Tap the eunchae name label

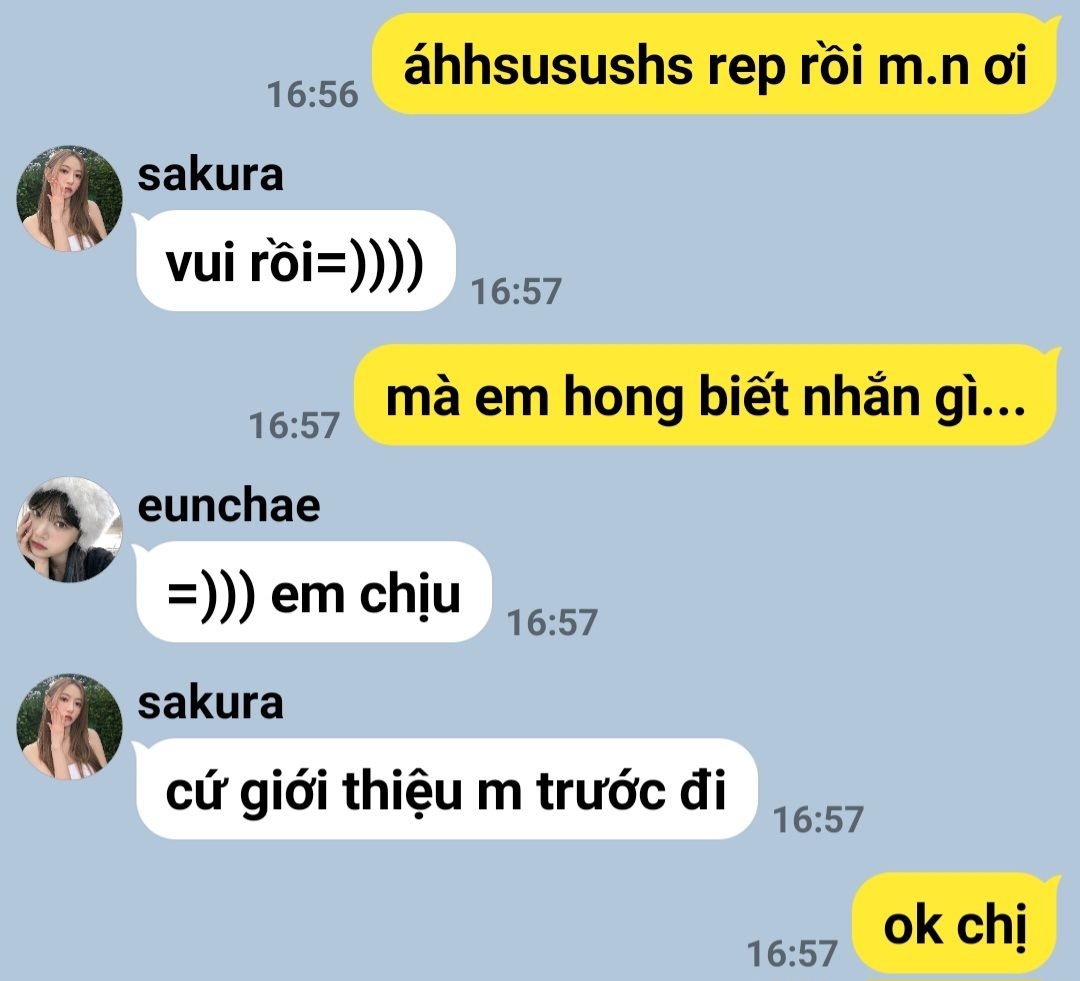[229, 506]
